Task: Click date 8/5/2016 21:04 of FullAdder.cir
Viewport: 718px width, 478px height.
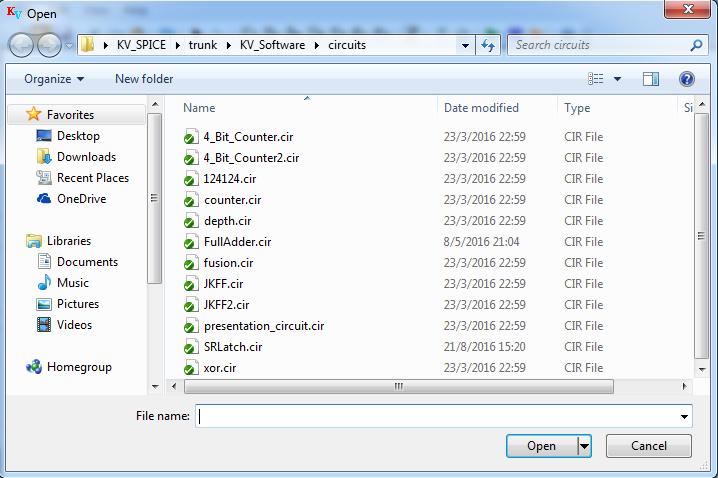Action: tap(481, 242)
